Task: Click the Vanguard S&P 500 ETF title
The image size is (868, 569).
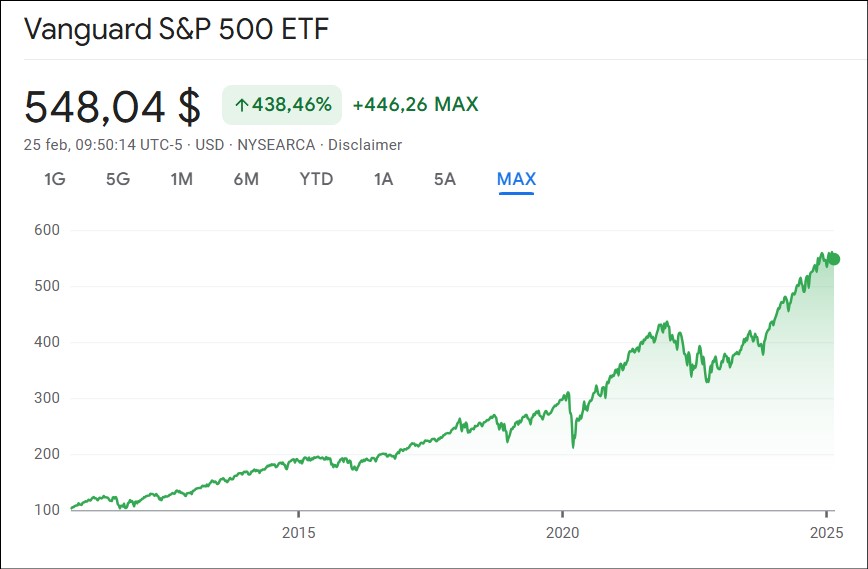Action: pos(176,29)
